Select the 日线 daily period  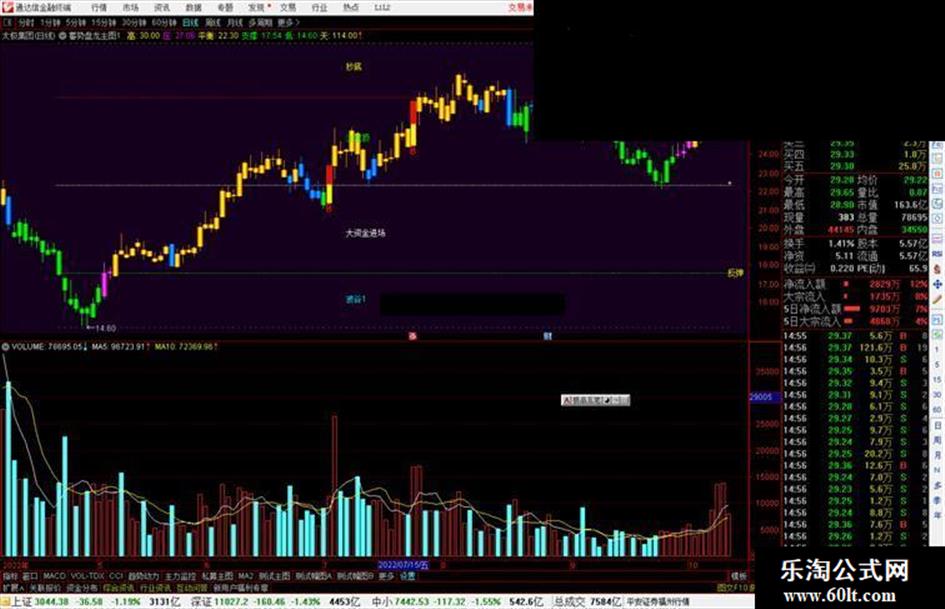point(190,22)
